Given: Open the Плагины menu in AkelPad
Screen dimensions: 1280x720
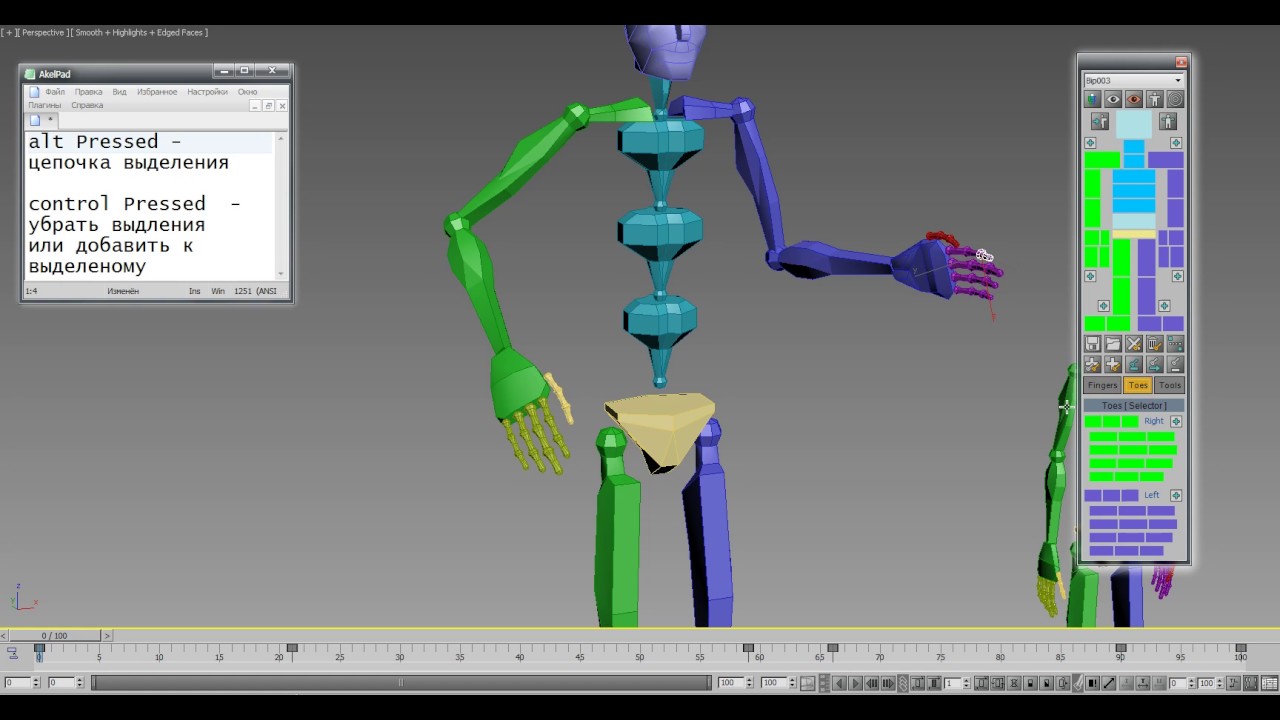Looking at the screenshot, I should [45, 105].
